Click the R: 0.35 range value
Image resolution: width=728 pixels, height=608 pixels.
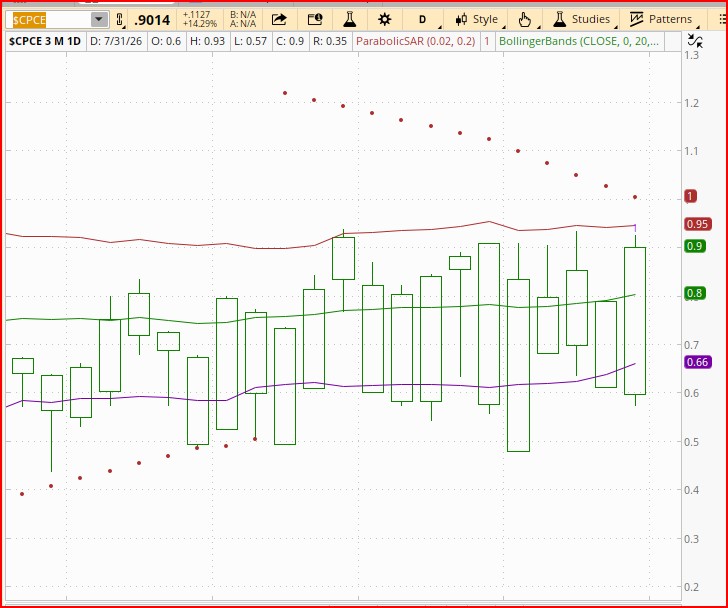[x=330, y=41]
